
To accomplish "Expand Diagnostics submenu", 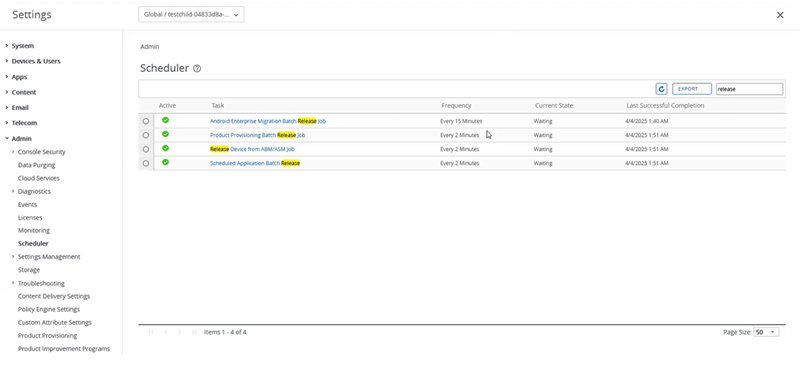I will [x=13, y=191].
